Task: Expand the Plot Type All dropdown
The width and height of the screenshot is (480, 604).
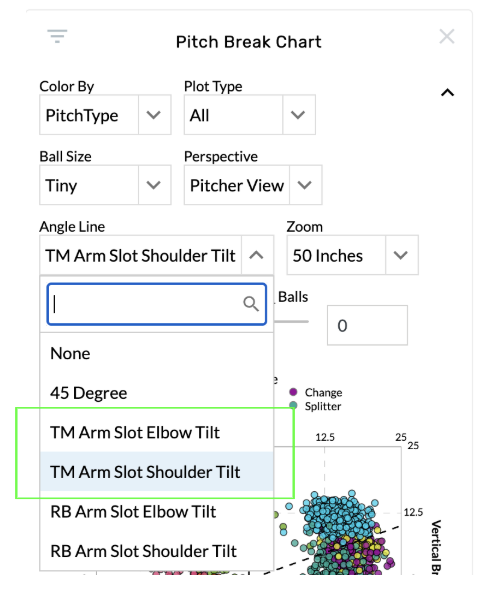Action: click(x=250, y=115)
